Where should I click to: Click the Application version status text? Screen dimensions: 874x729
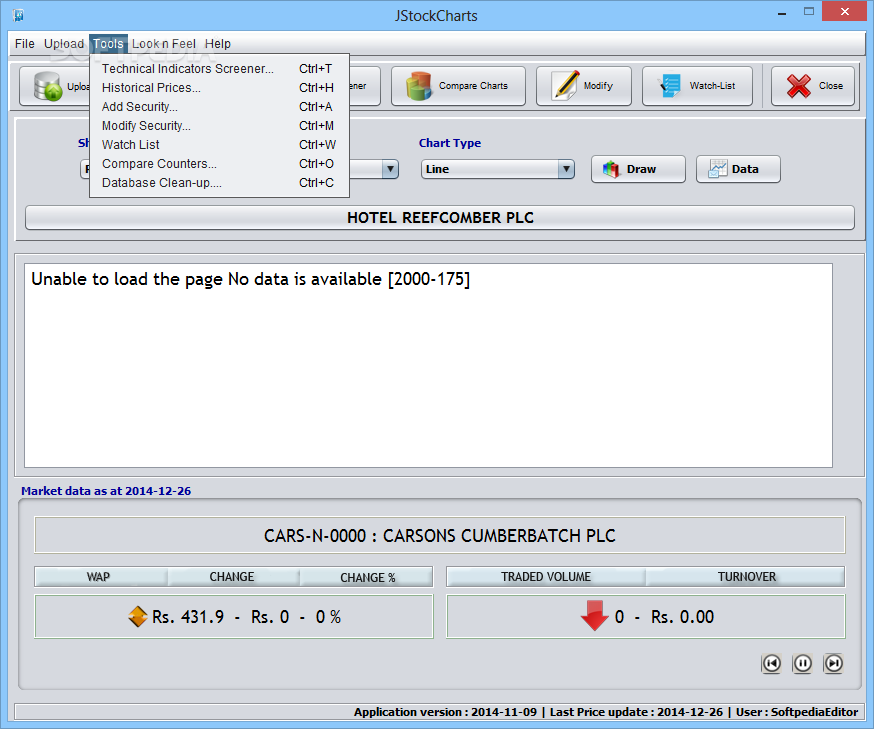point(445,712)
